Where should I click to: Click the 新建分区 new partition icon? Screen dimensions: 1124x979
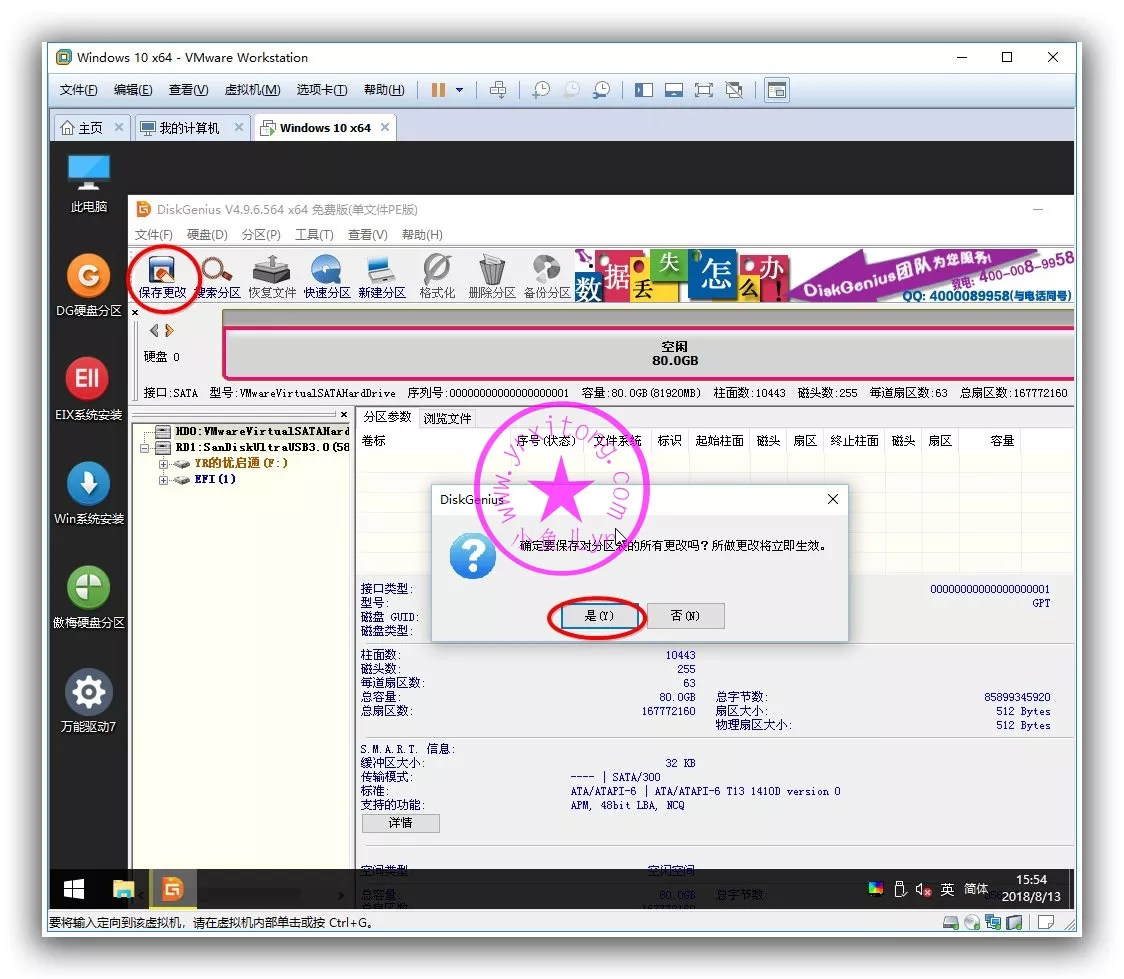pos(381,277)
